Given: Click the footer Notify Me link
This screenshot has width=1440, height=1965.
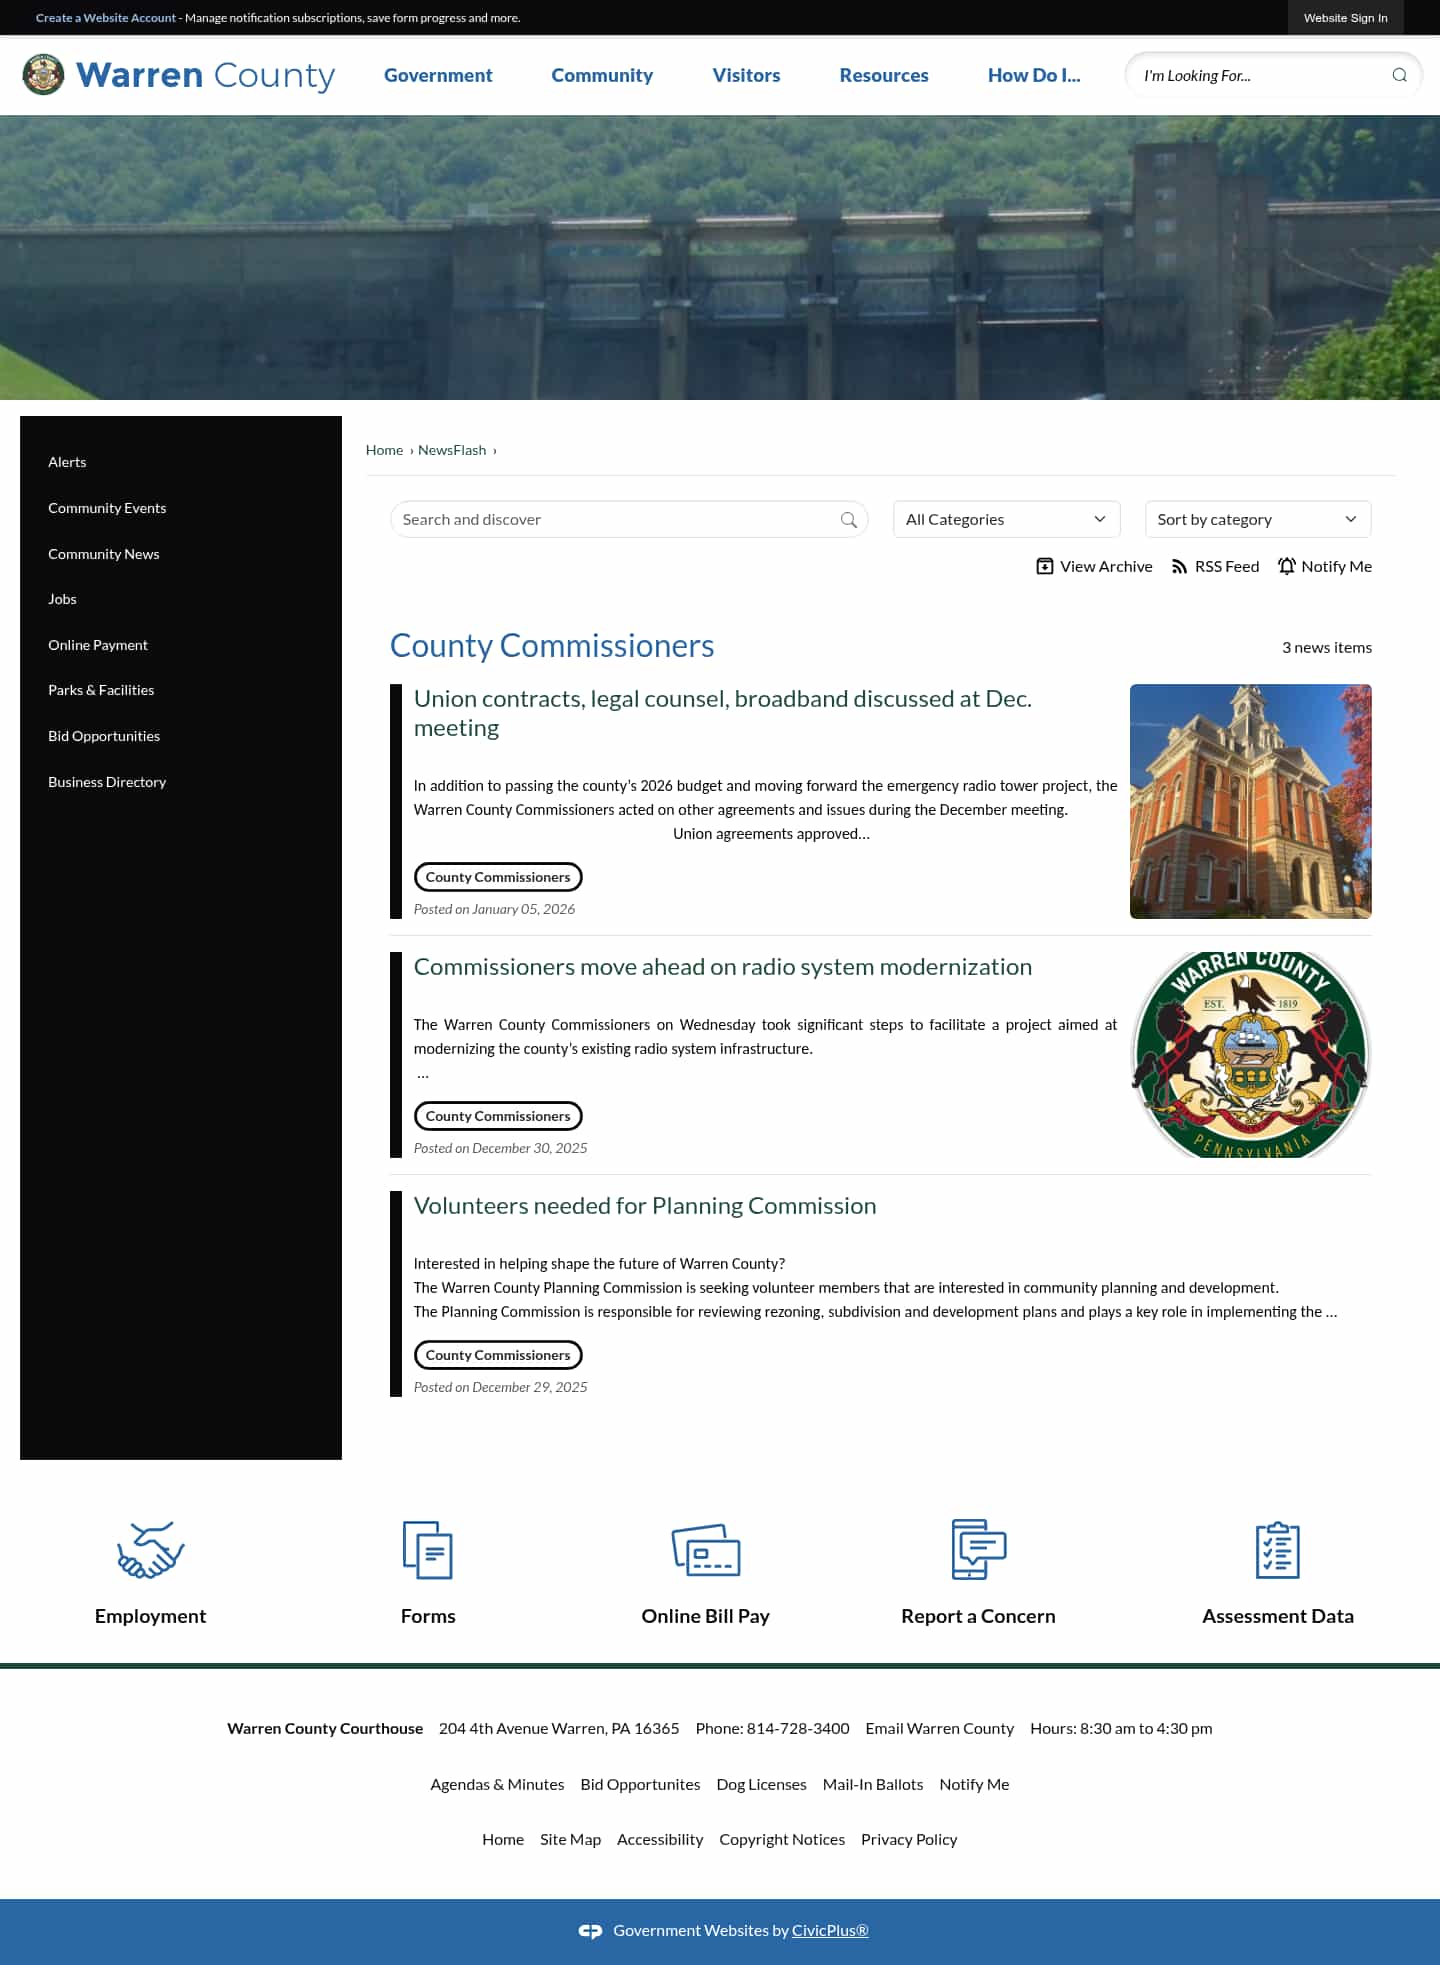Looking at the screenshot, I should coord(974,1784).
